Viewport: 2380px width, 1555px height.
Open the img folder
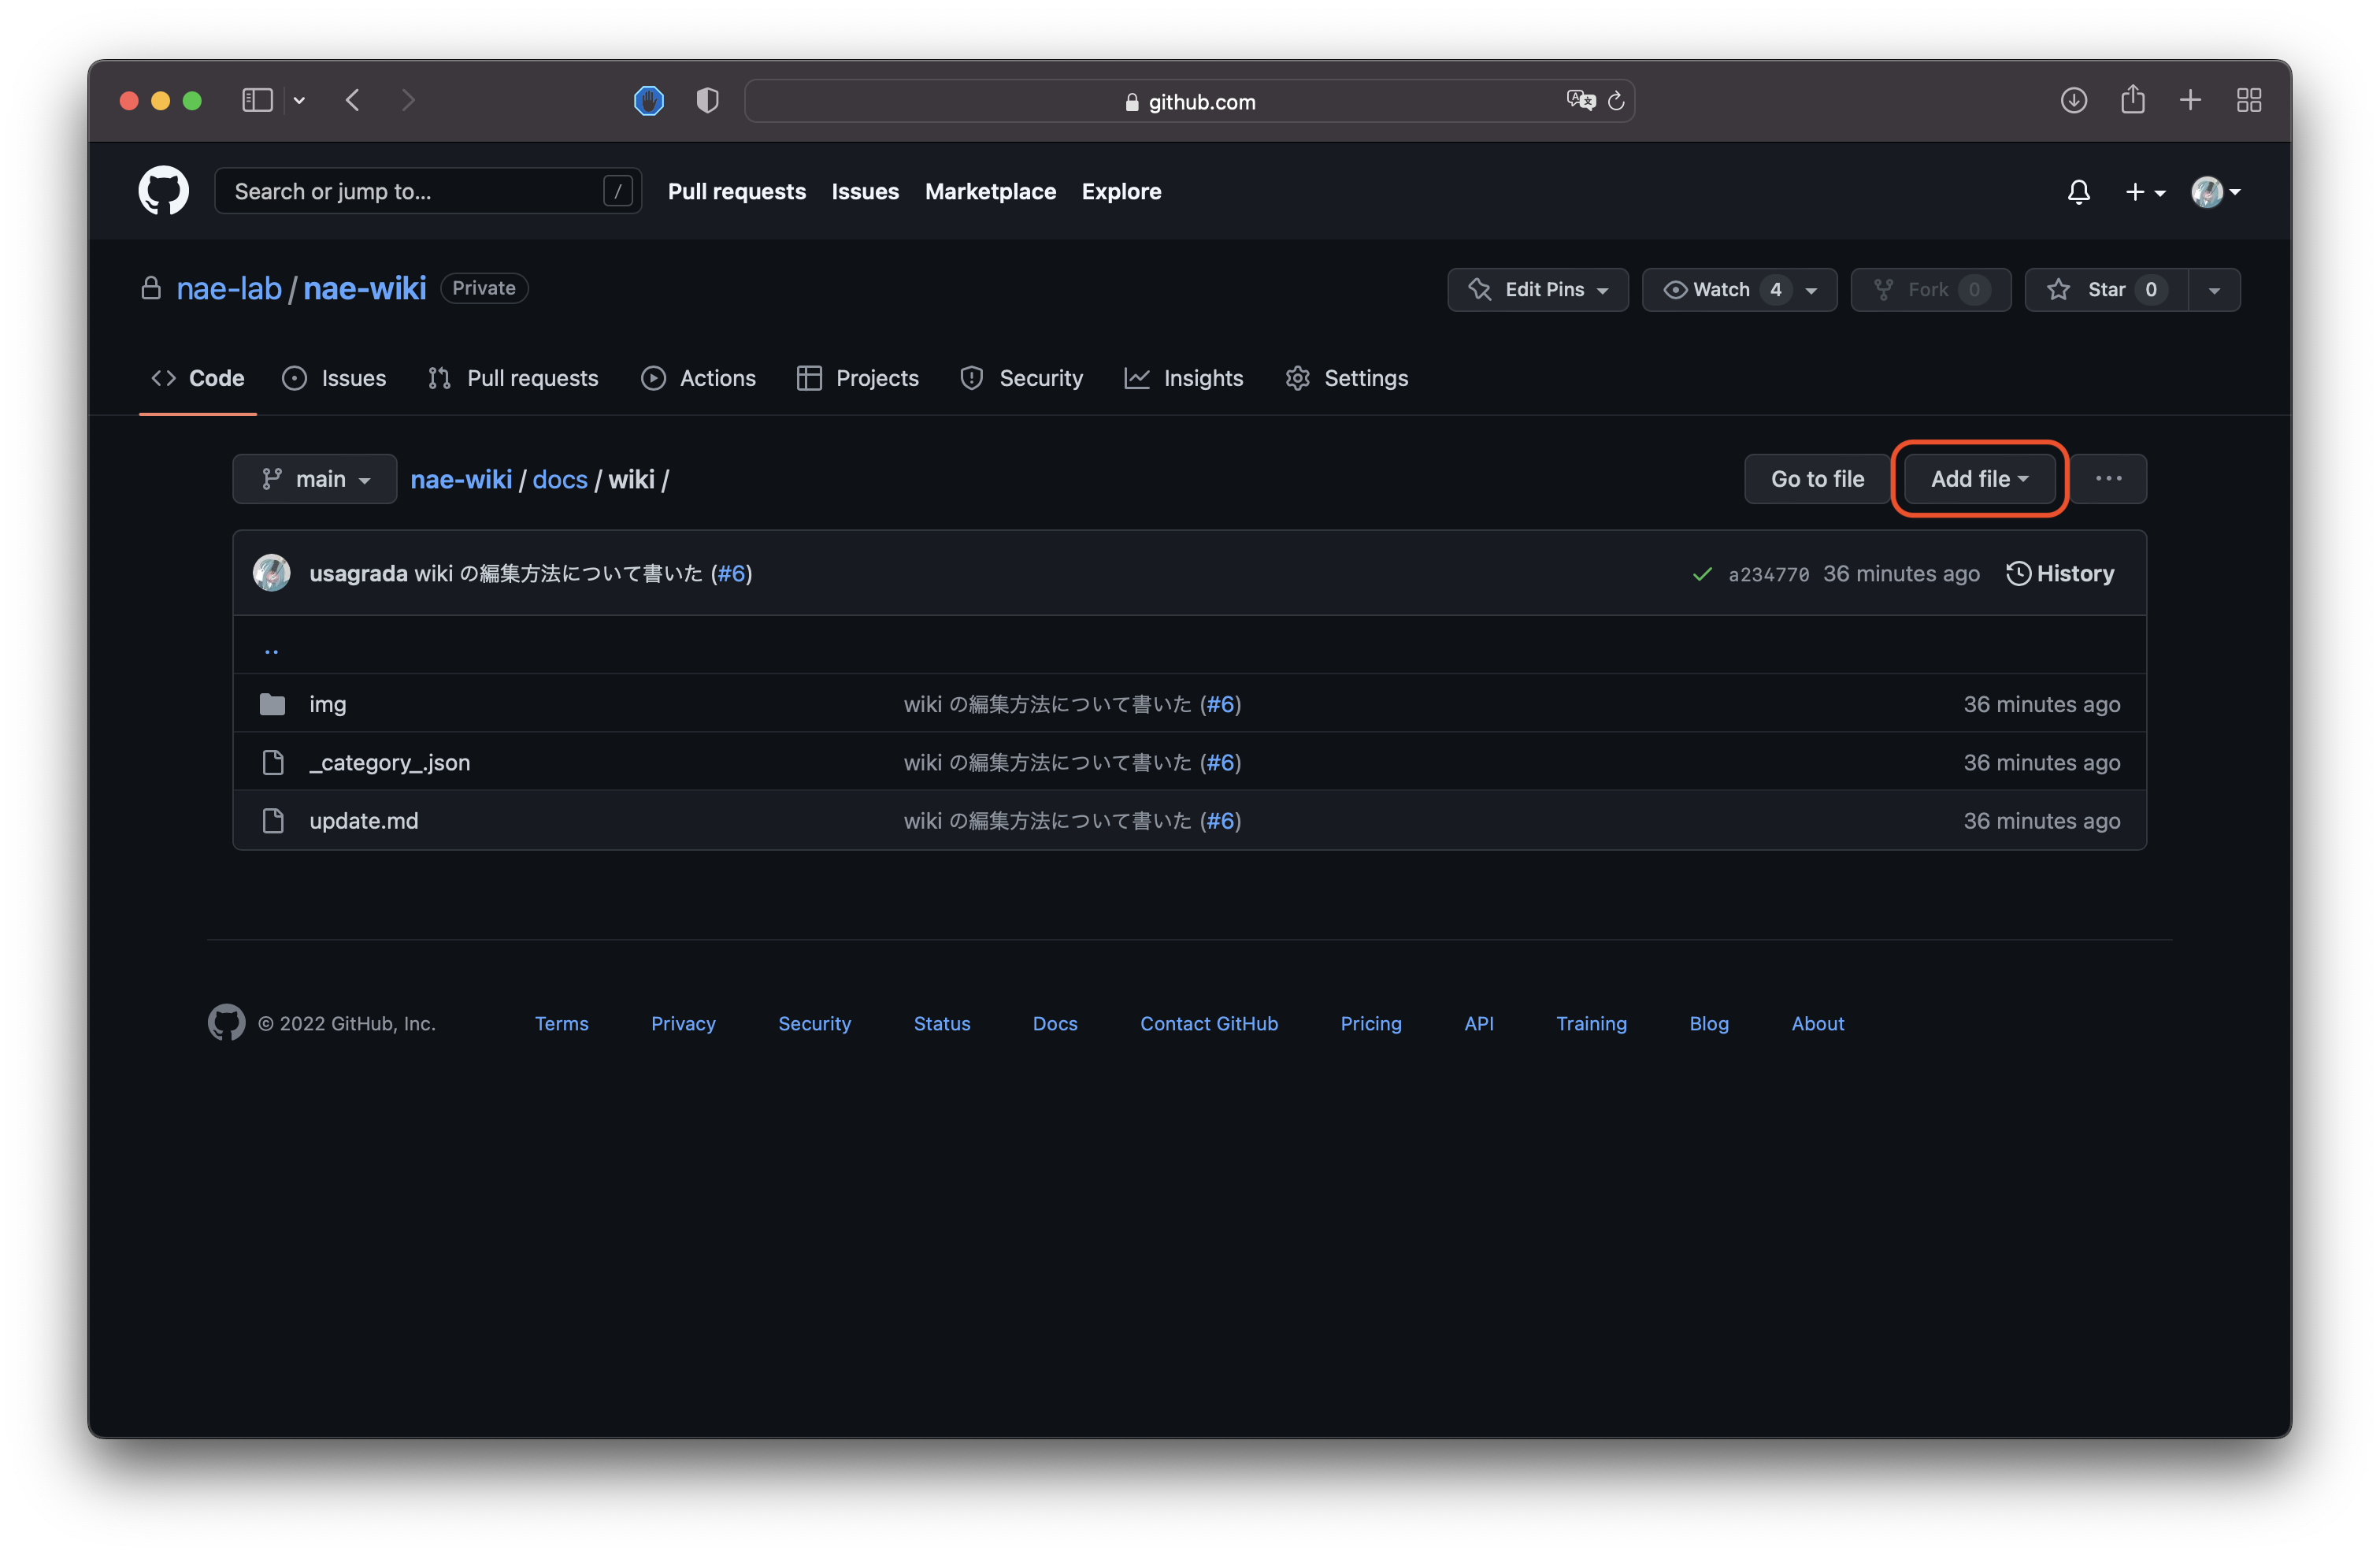point(327,703)
